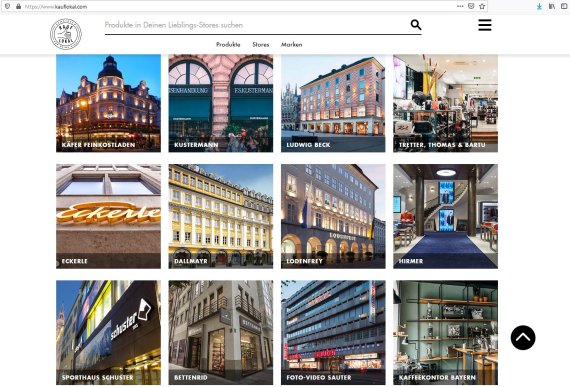Open the Produkte navigation tab

coord(228,44)
